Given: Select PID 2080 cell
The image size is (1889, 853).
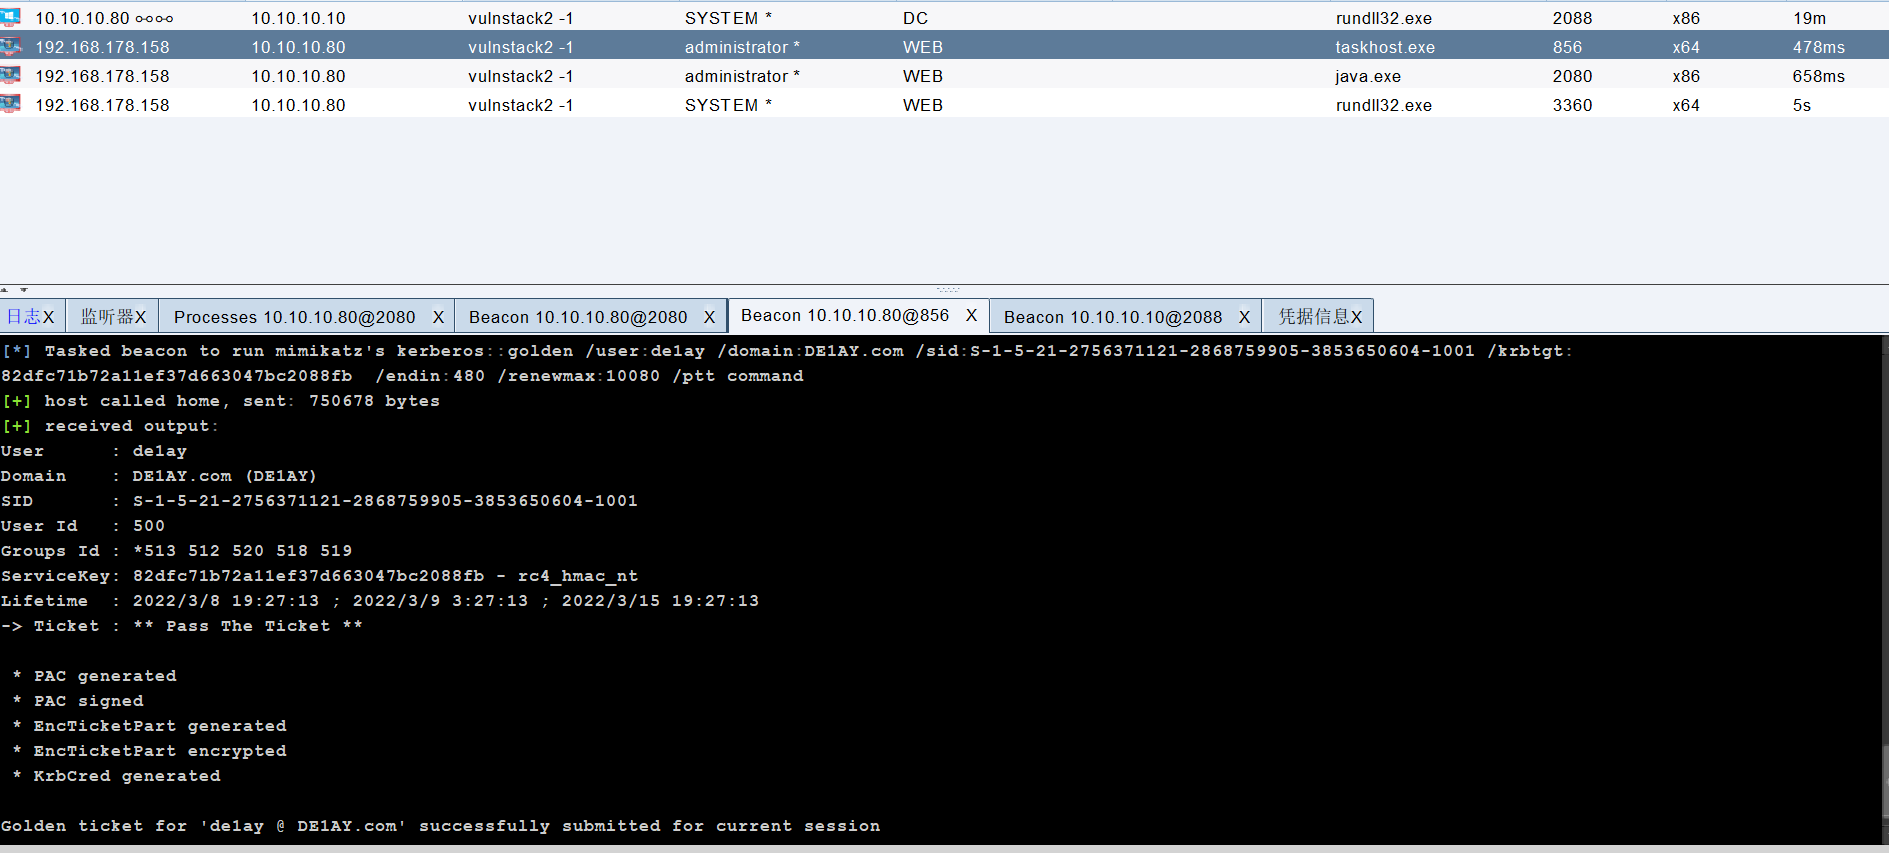Looking at the screenshot, I should pyautogui.click(x=1572, y=76).
